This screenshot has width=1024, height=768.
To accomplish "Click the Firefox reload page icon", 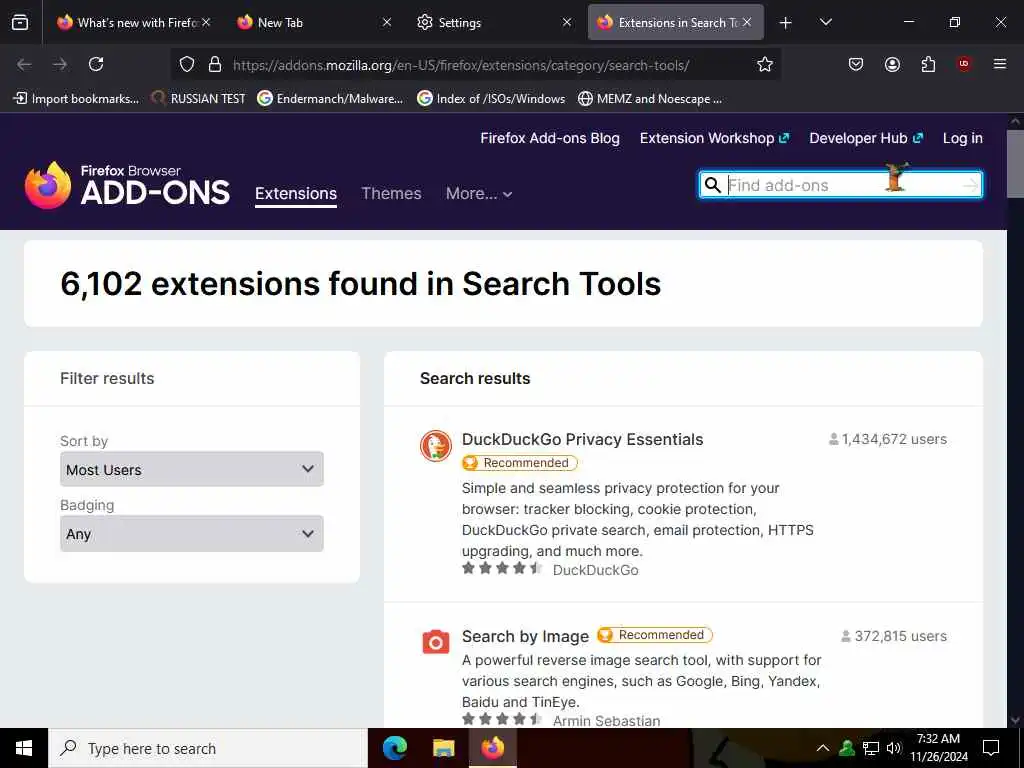I will pos(96,64).
